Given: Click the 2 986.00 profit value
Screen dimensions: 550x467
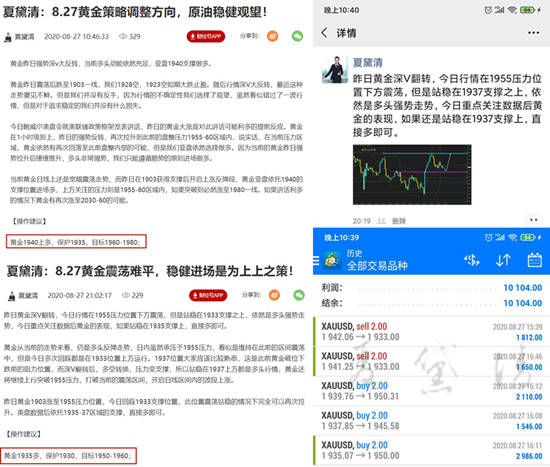Looking at the screenshot, I should pyautogui.click(x=529, y=456).
